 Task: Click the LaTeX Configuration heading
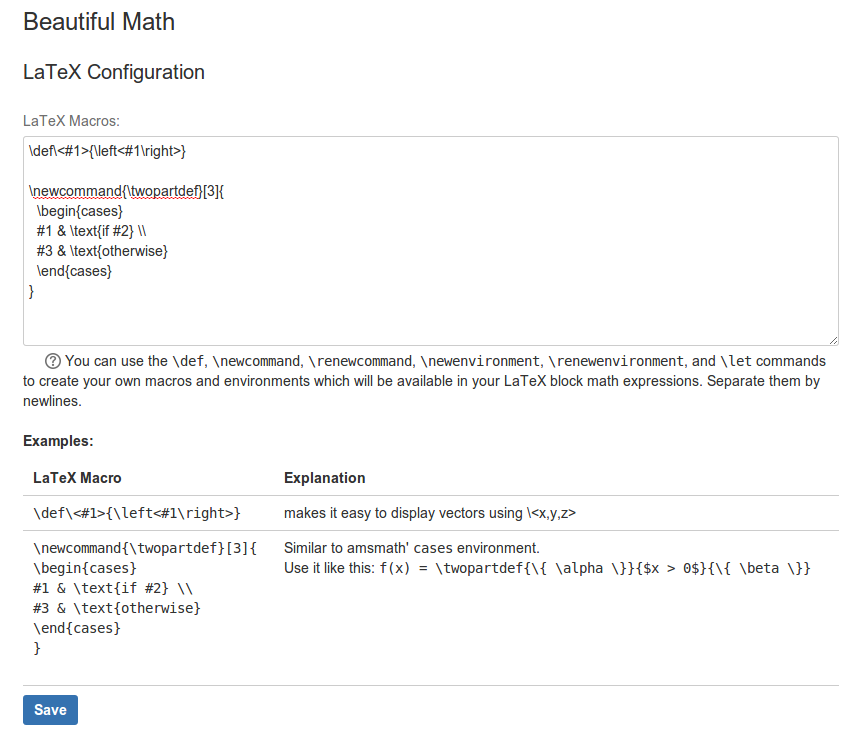click(114, 72)
